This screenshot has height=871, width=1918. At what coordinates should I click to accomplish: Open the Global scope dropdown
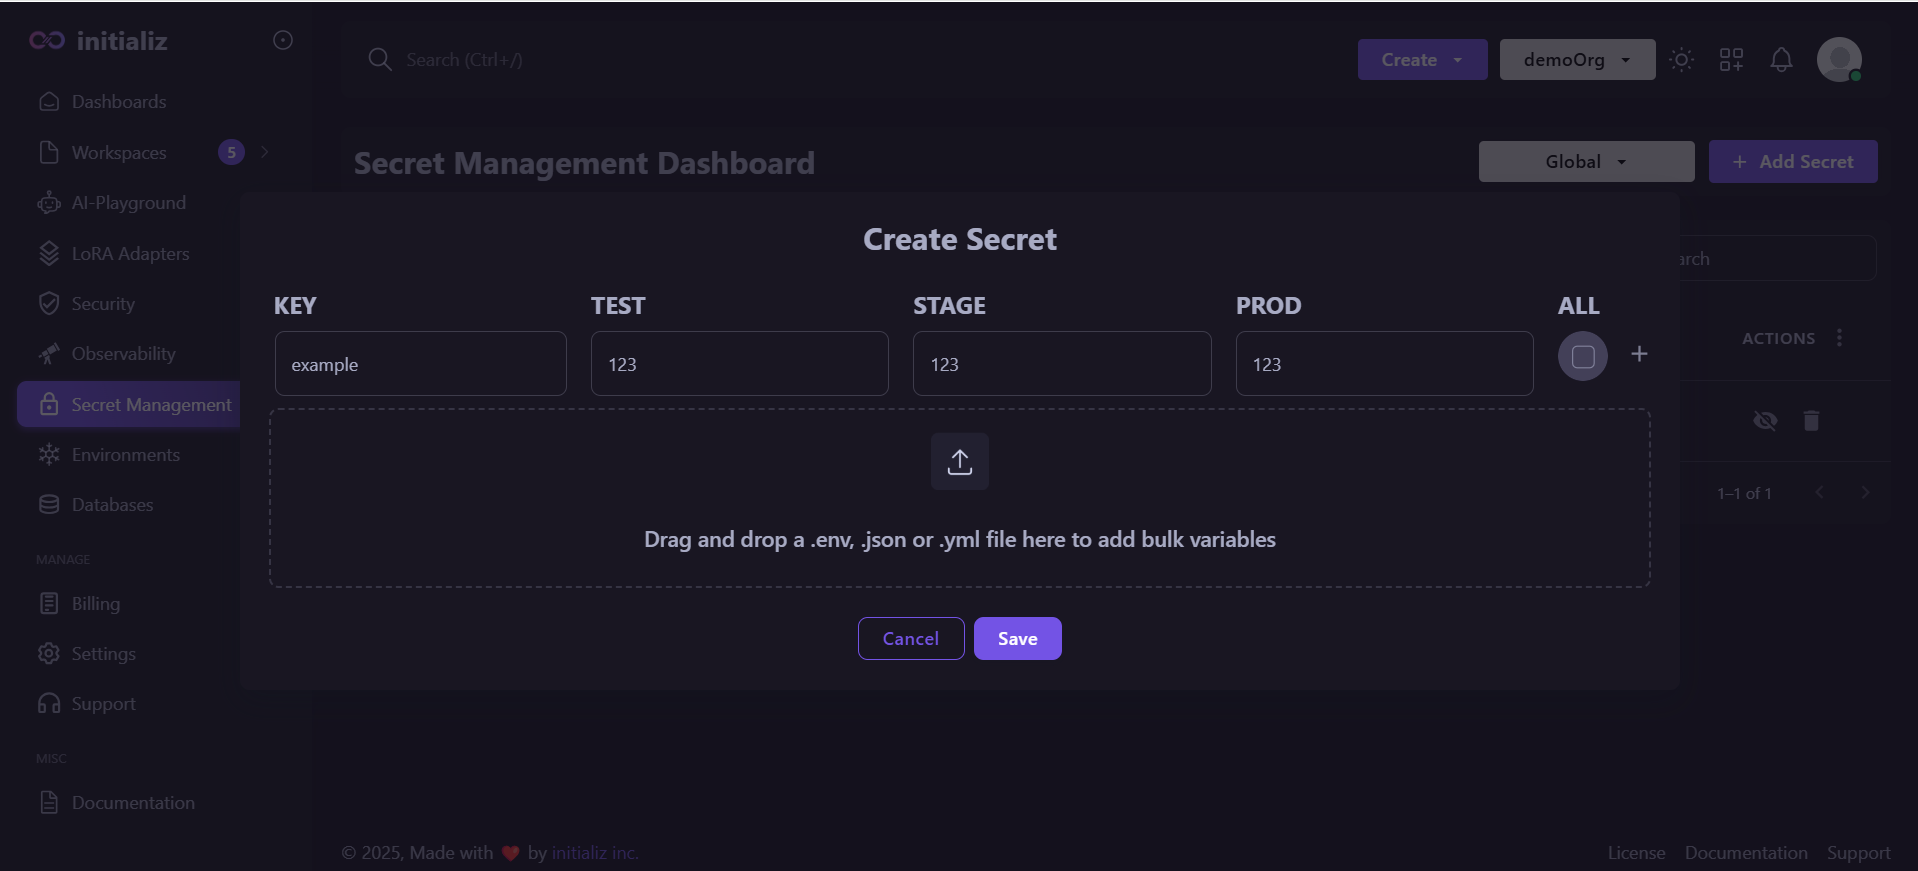[x=1587, y=162]
